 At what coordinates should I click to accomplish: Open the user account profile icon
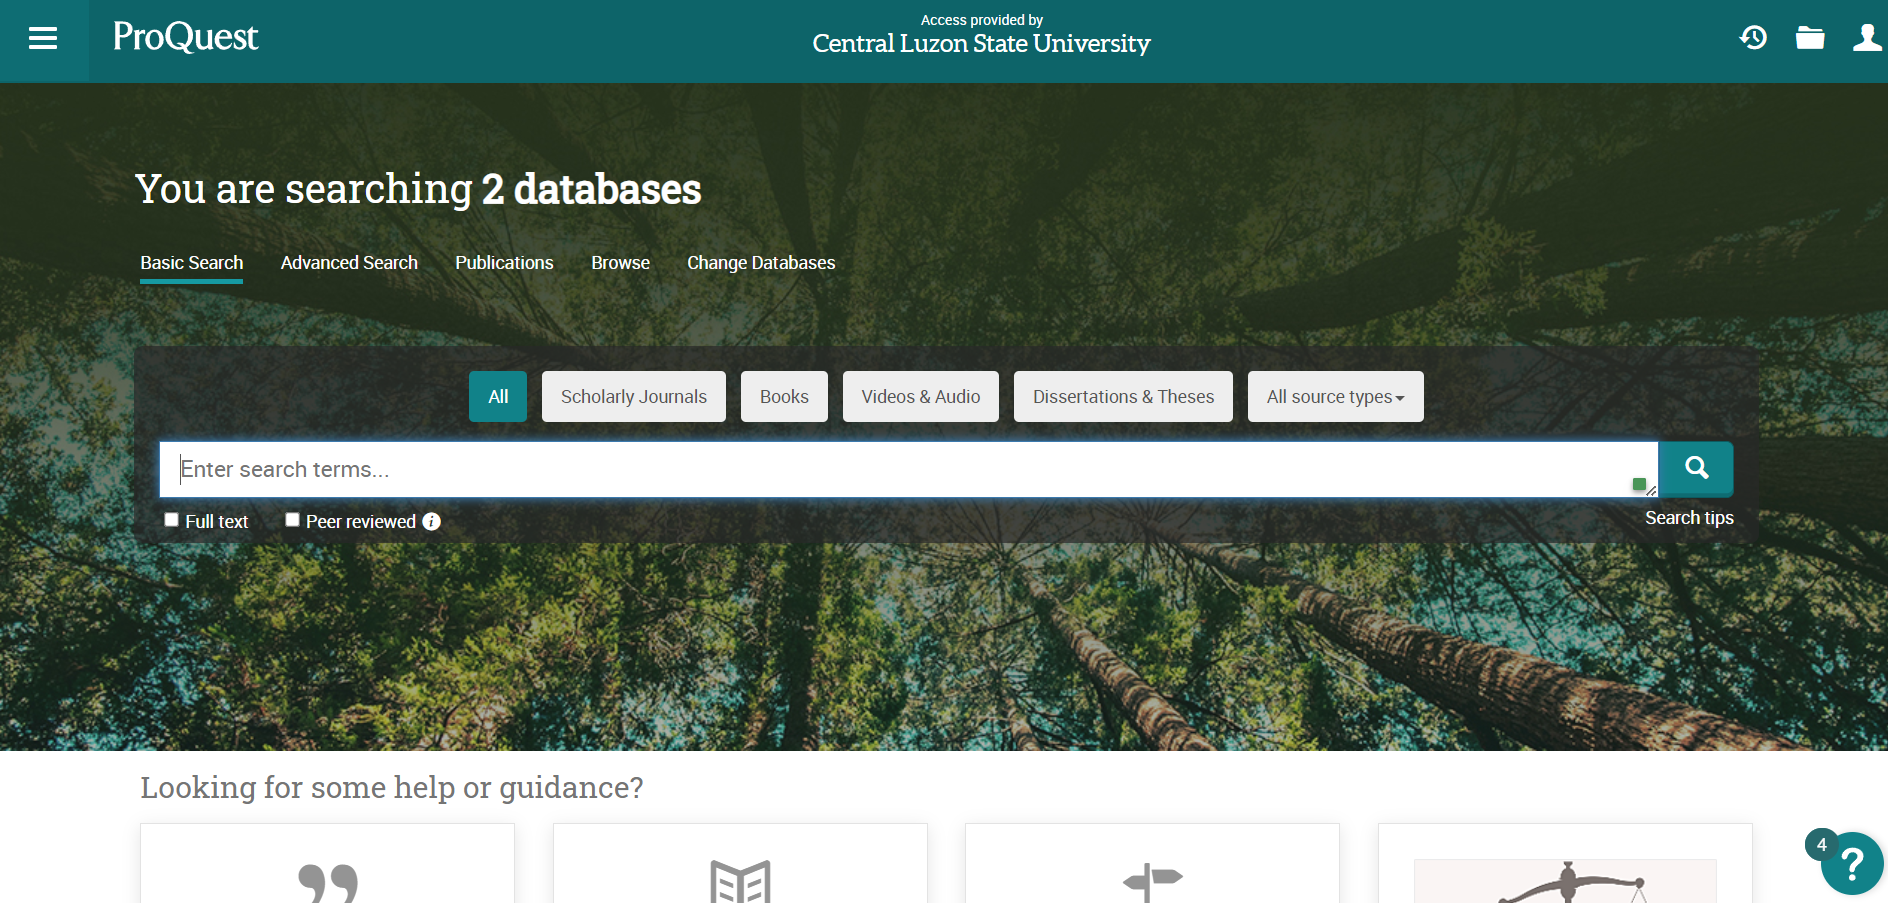coord(1867,38)
